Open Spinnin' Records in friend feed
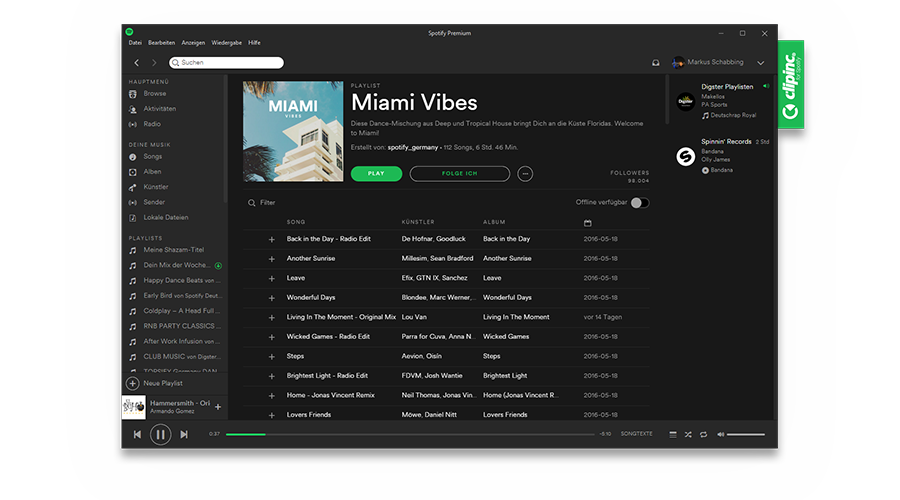Screen dimensions: 900x500 (726, 141)
